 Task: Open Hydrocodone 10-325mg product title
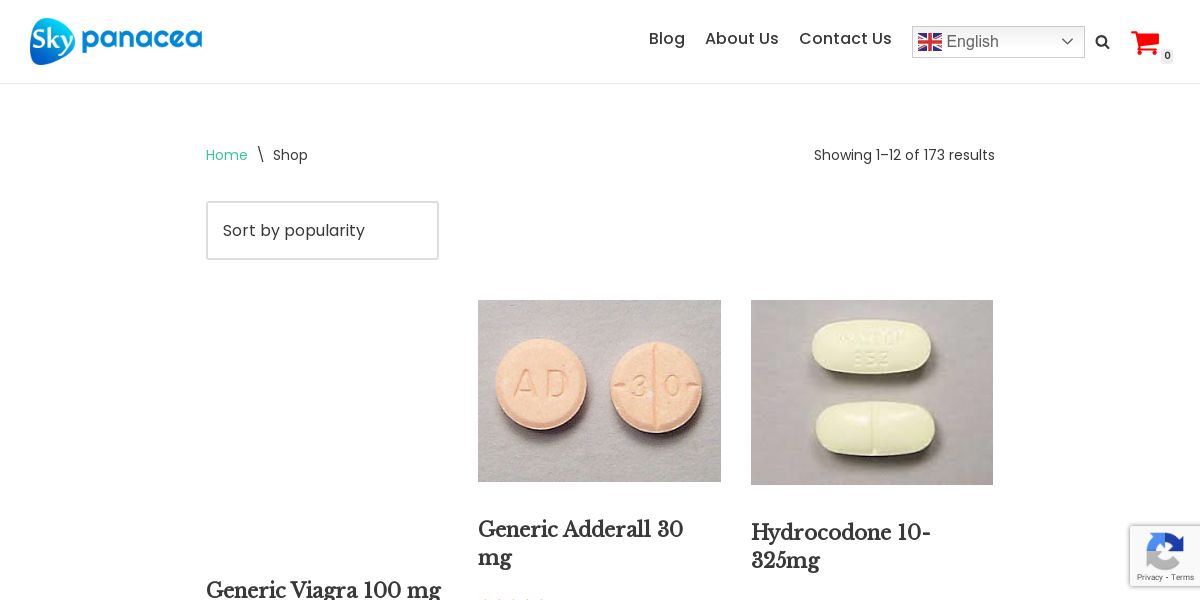tap(841, 546)
